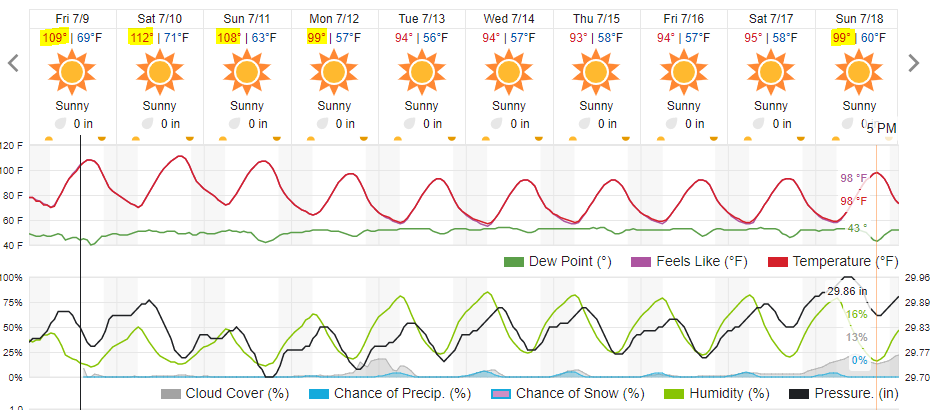The width and height of the screenshot is (939, 410).
Task: Click the previous days left arrow
Action: click(13, 63)
